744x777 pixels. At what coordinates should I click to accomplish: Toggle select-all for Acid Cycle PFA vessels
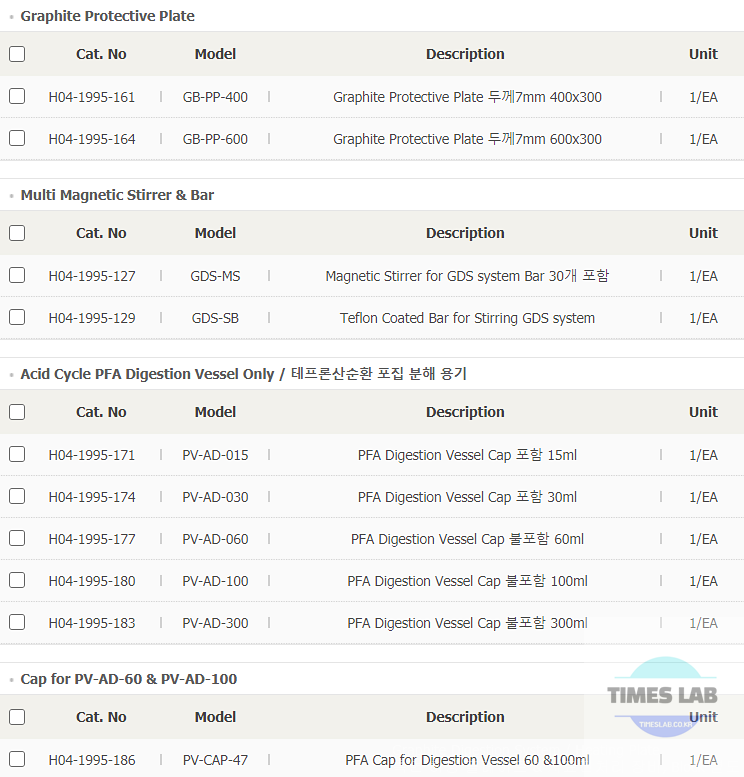[17, 412]
